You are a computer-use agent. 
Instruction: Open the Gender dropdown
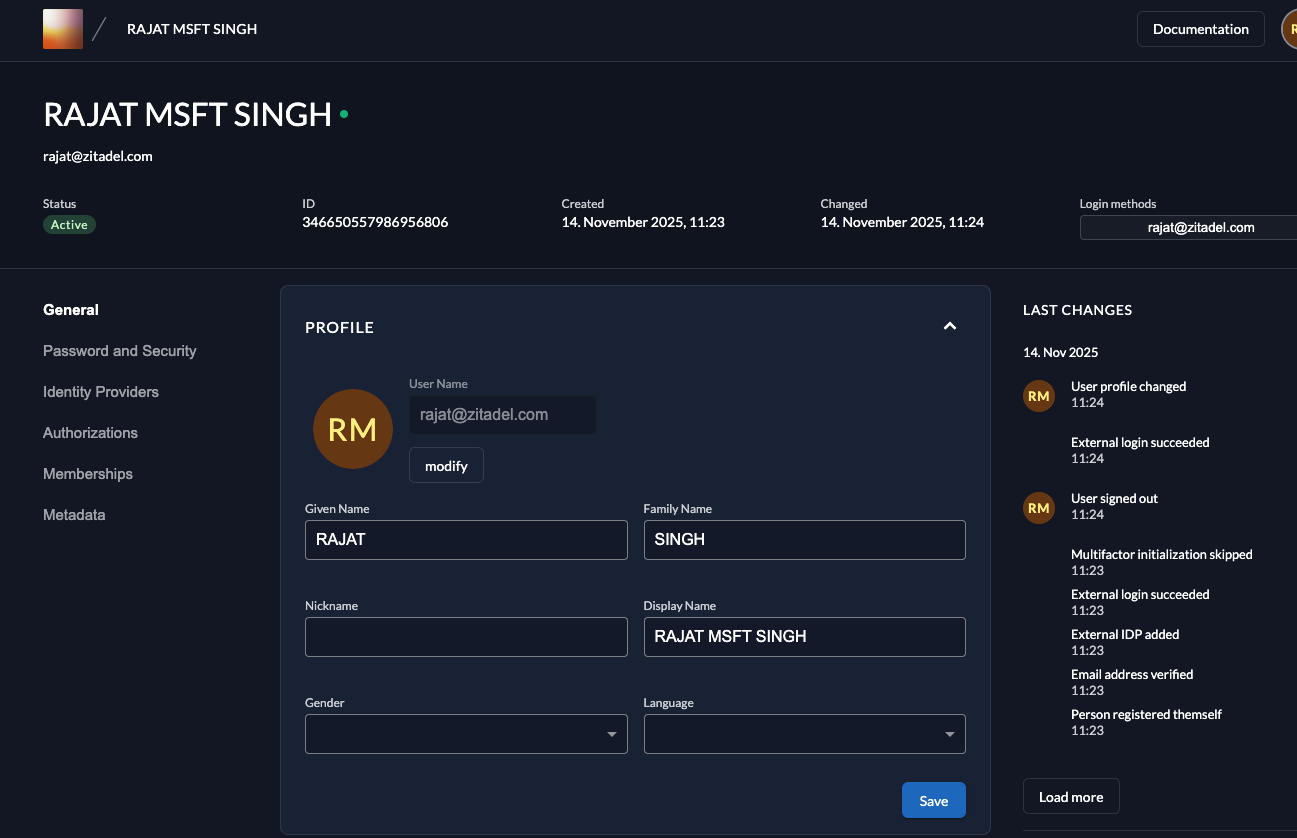click(466, 734)
